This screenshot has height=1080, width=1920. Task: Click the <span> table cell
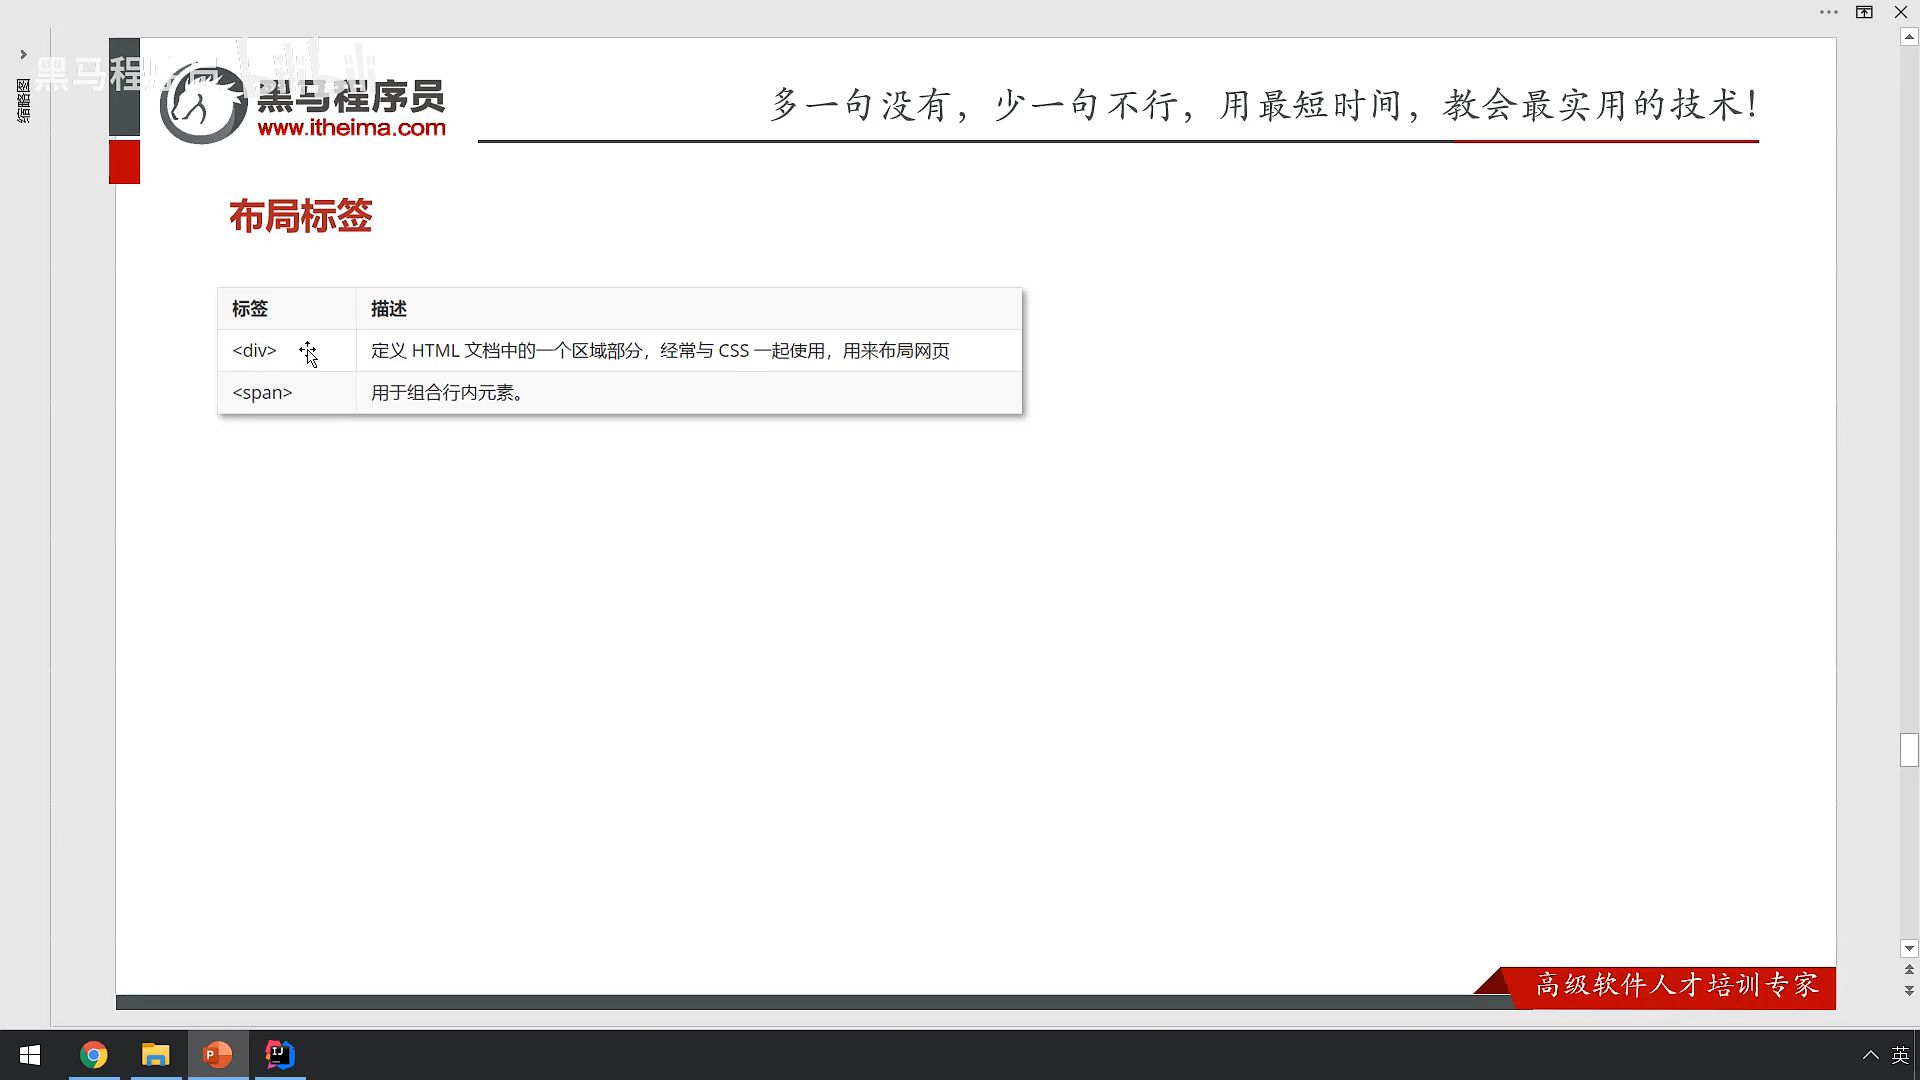pos(262,393)
